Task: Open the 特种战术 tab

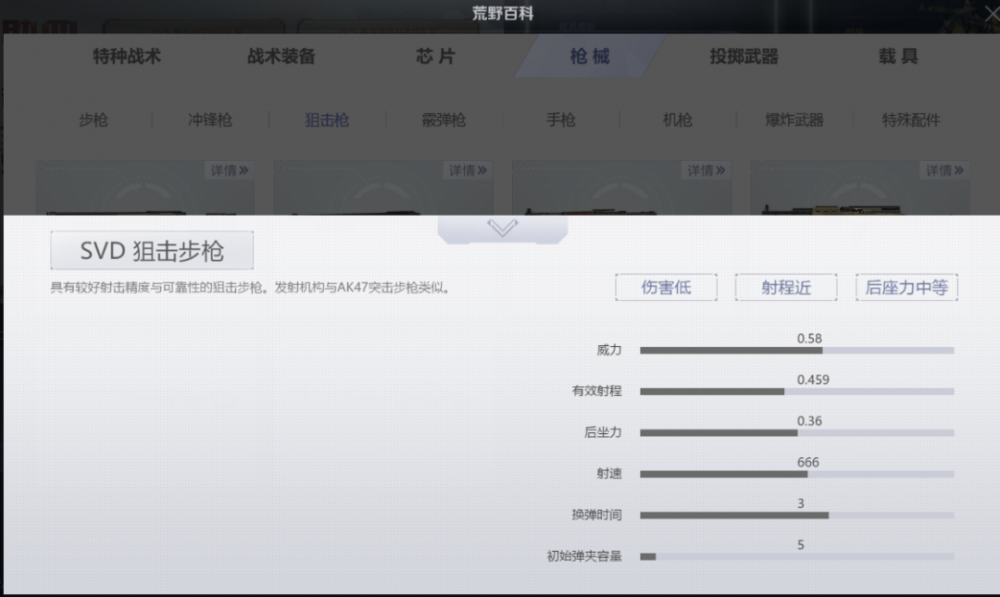Action: tap(126, 56)
